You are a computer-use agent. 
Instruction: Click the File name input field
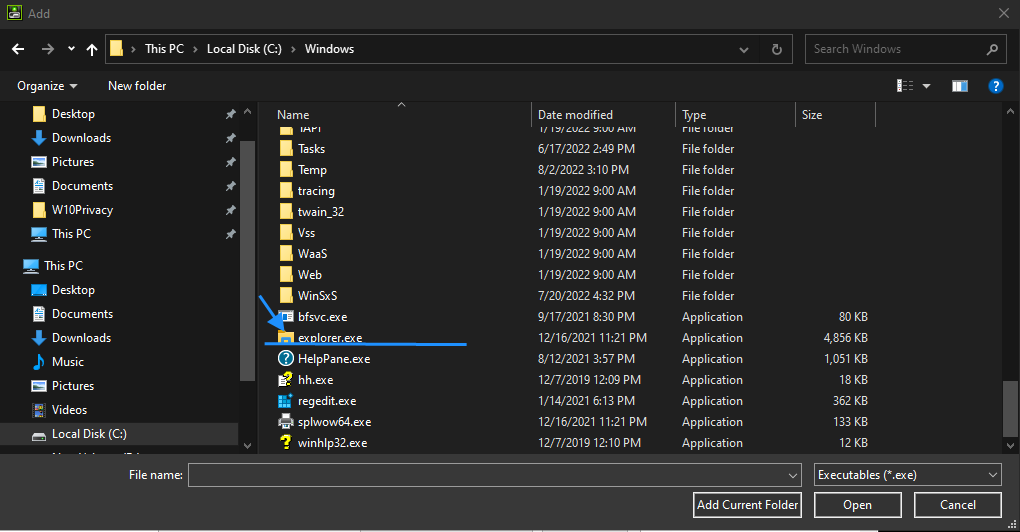(494, 475)
